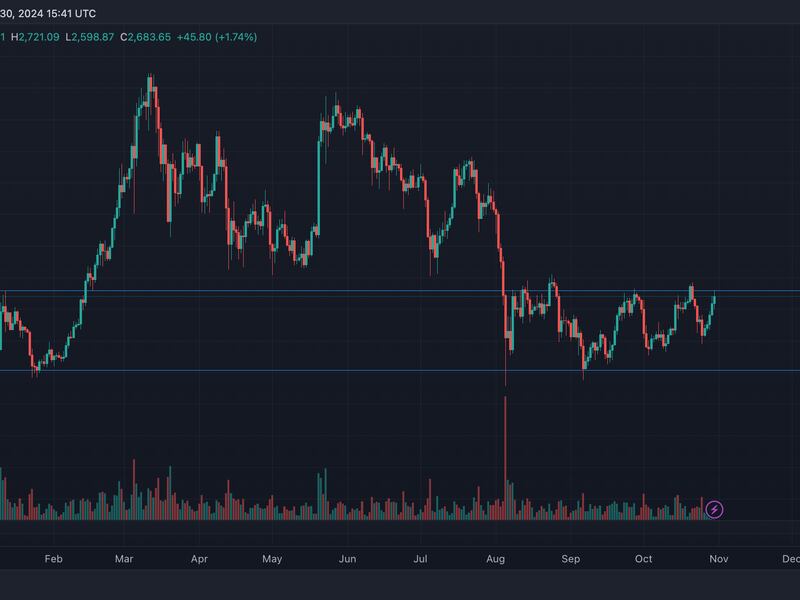Click the Jul label on time axis
The width and height of the screenshot is (800, 600).
coord(421,559)
